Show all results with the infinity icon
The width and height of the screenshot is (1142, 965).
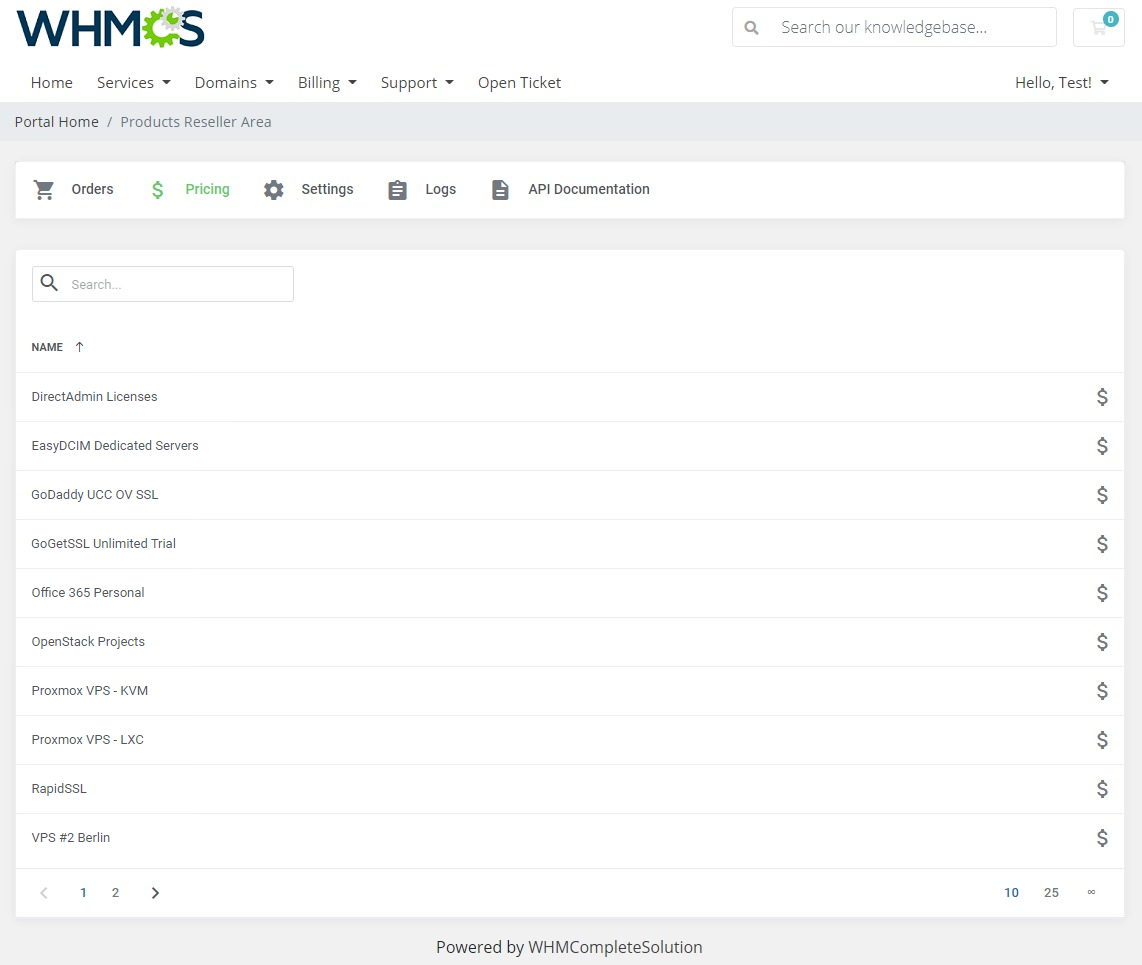point(1091,892)
